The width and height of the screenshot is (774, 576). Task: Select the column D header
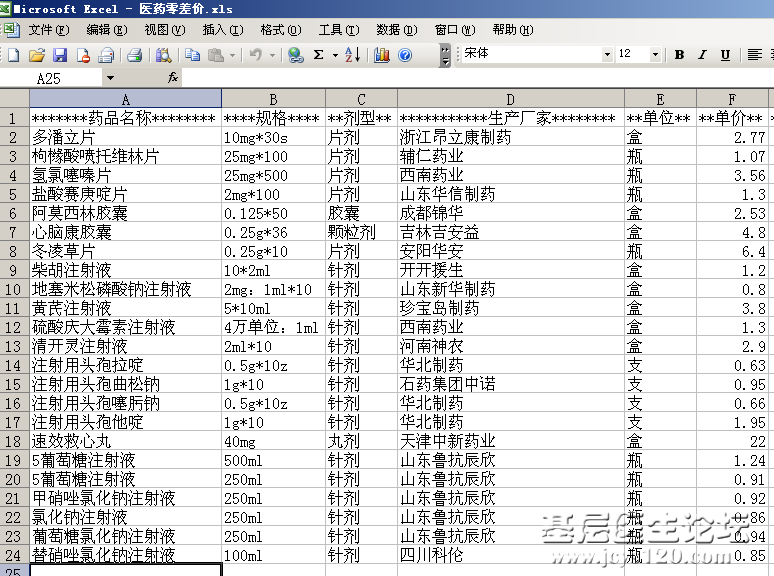510,99
